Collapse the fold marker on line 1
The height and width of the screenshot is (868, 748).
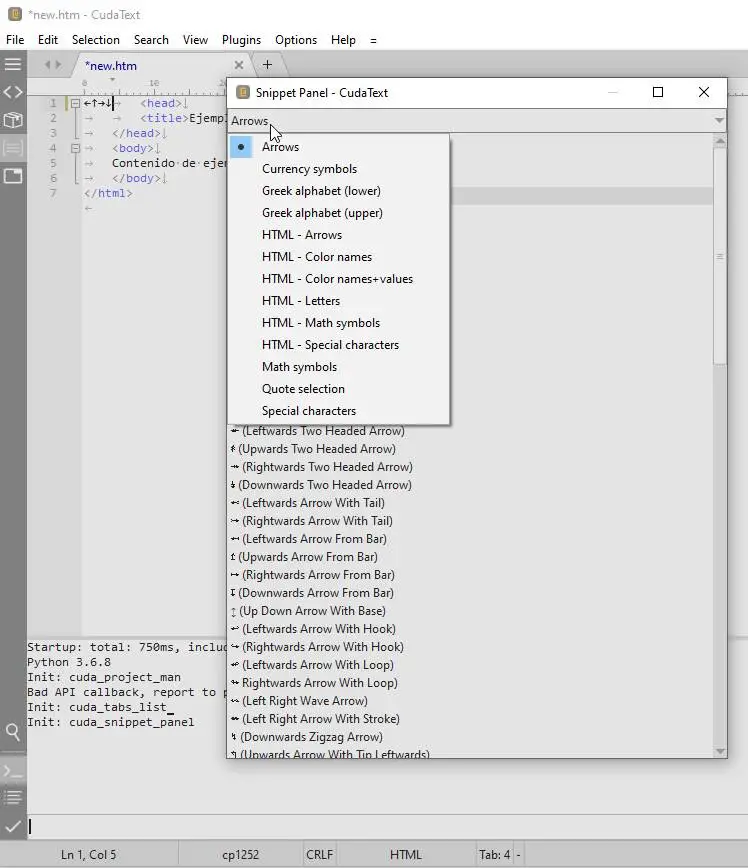click(x=75, y=104)
